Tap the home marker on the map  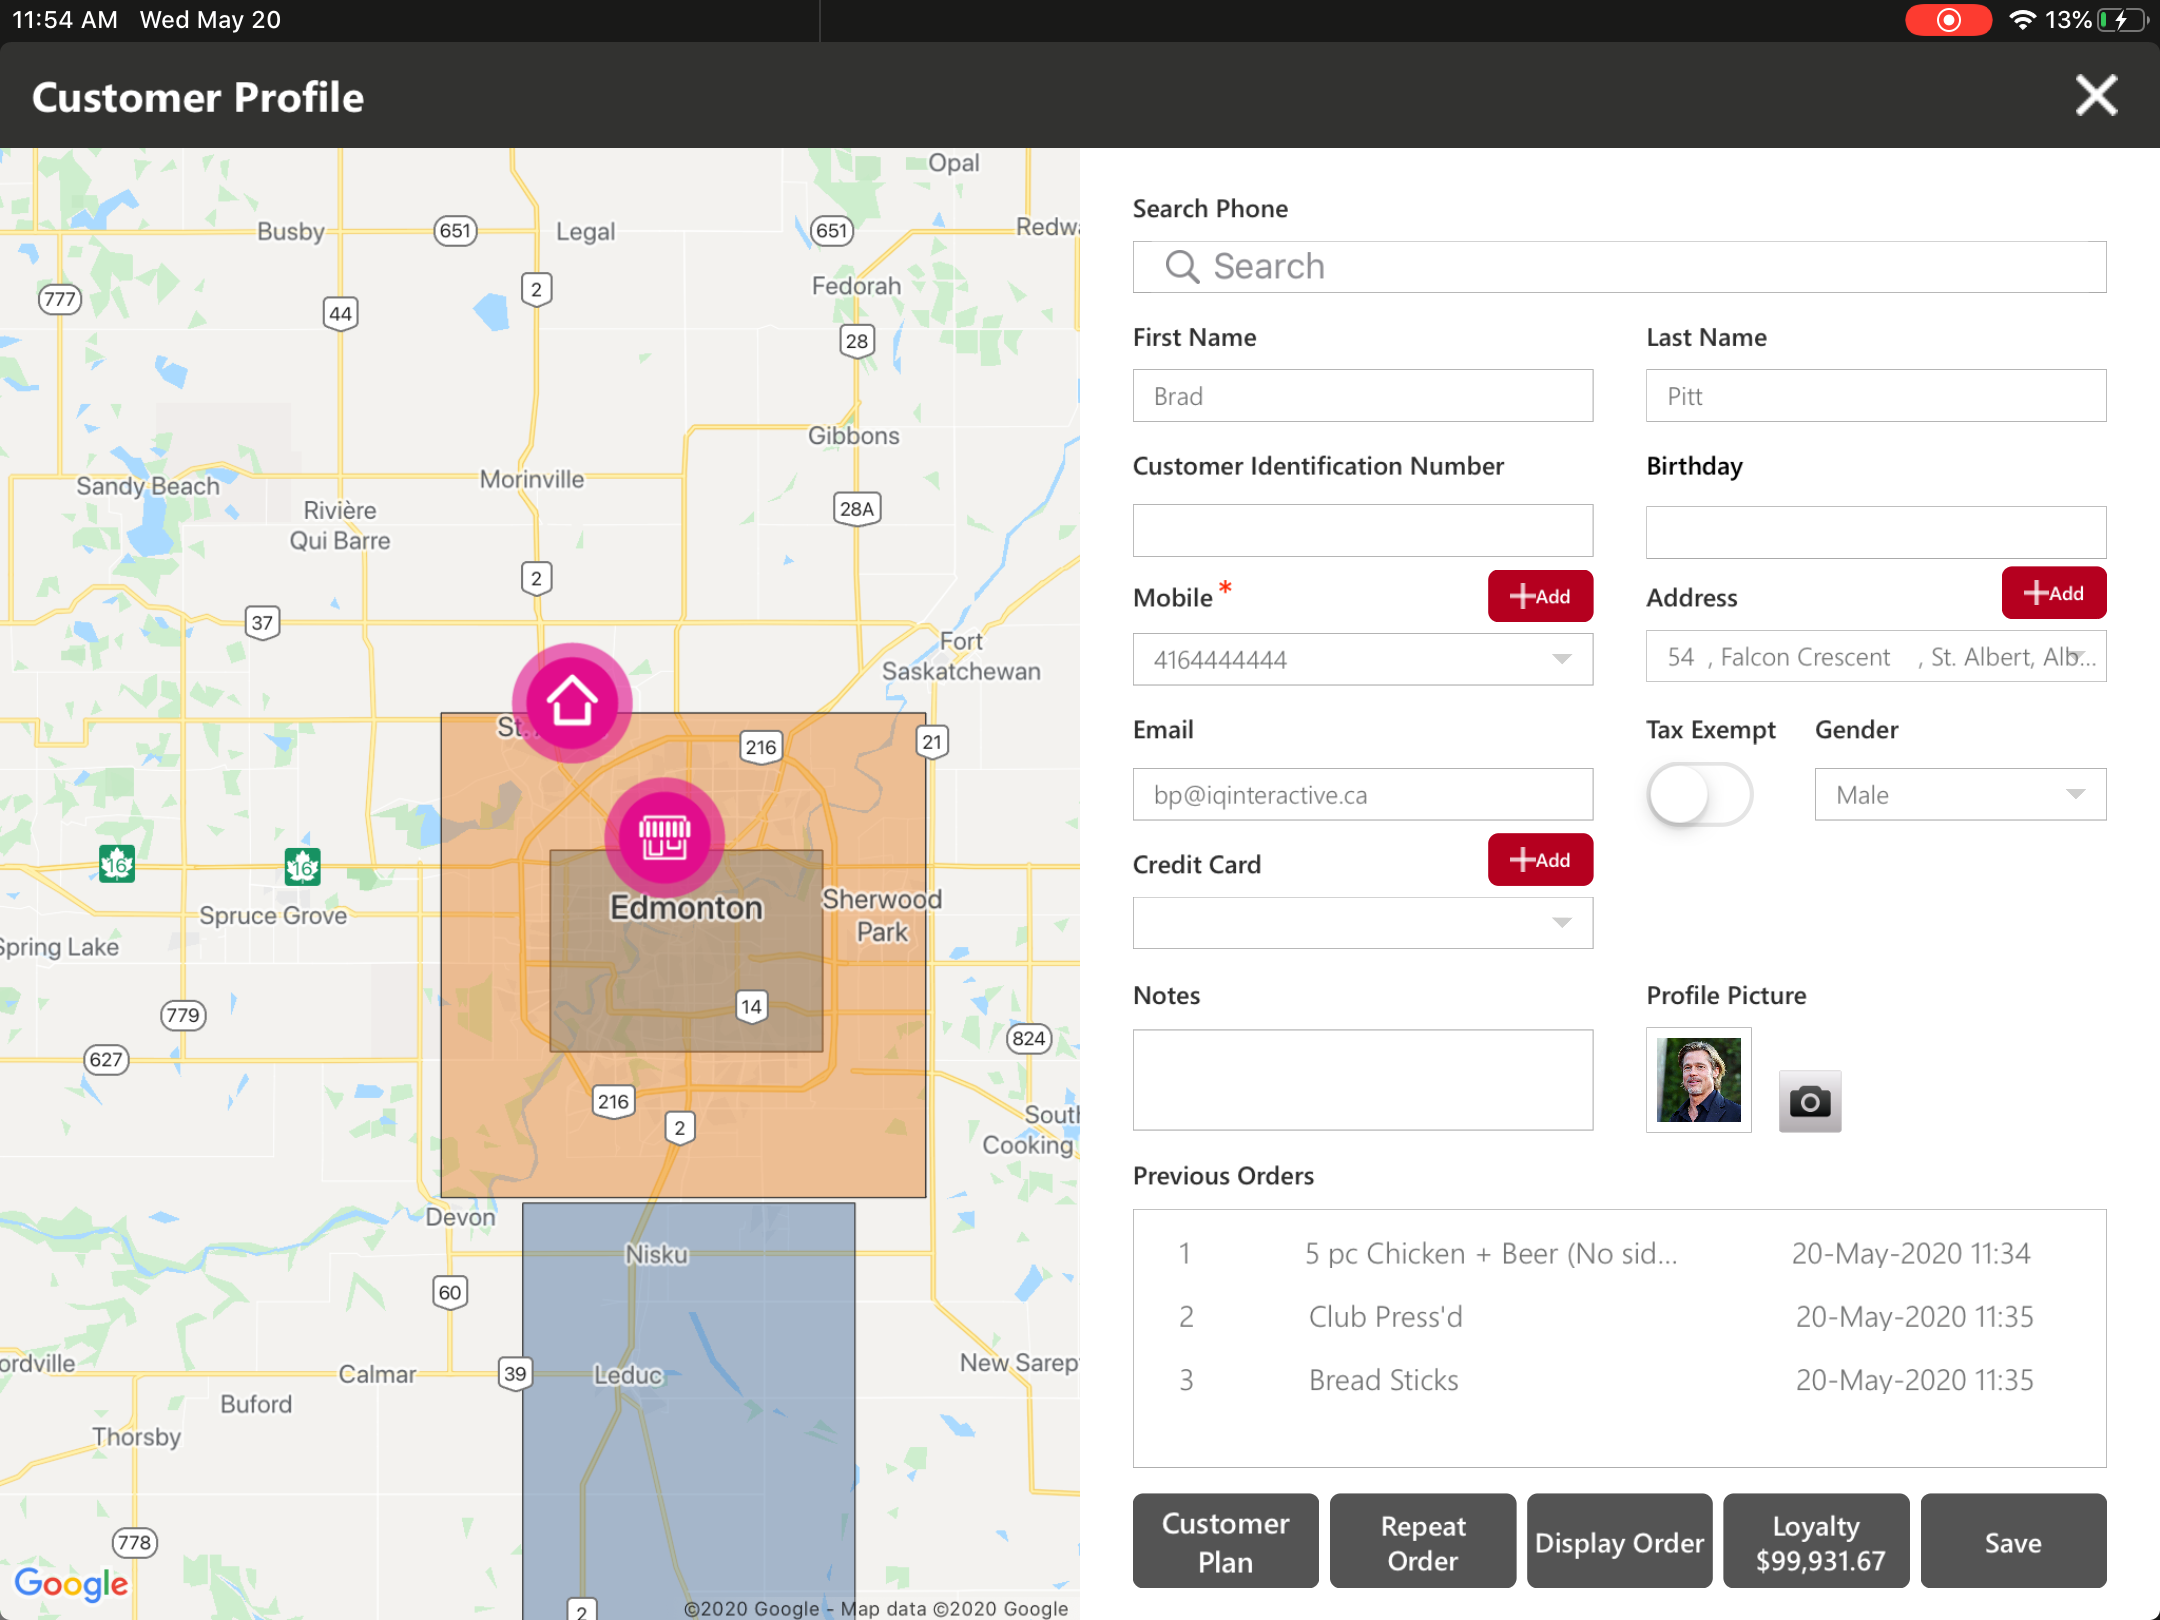coord(572,702)
